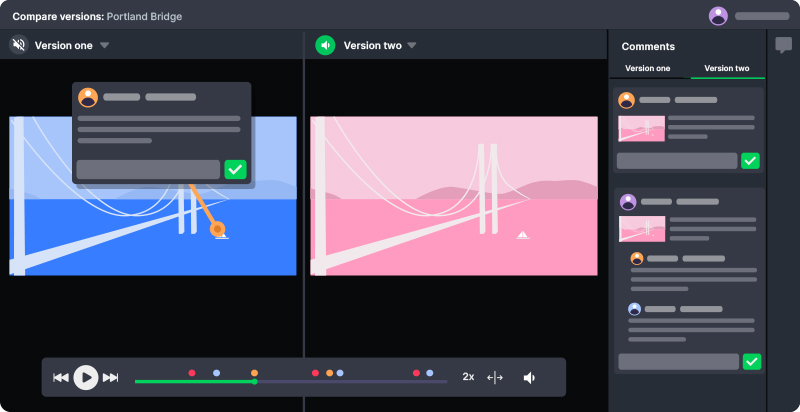Click the orange annotation pin on the blue image
Image resolution: width=800 pixels, height=412 pixels.
(x=218, y=229)
